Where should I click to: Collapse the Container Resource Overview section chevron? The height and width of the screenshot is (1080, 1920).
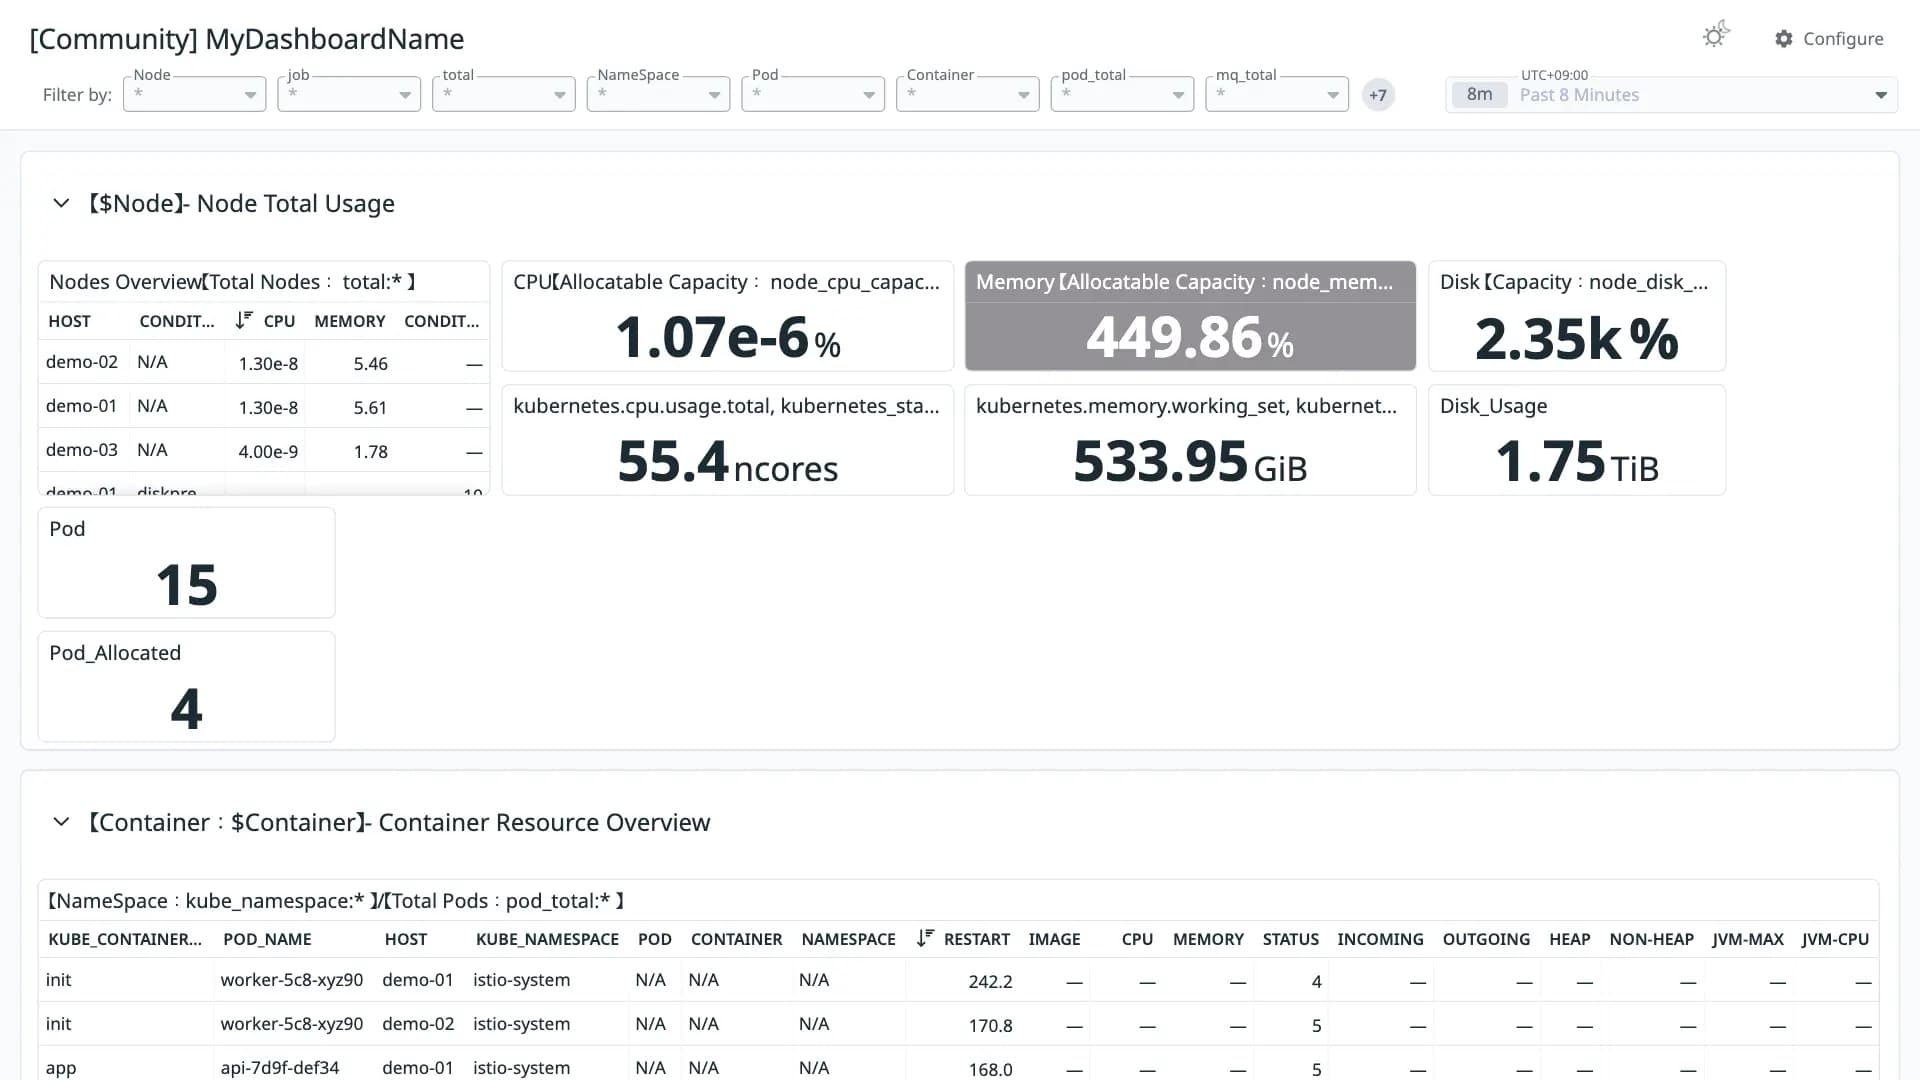click(61, 822)
